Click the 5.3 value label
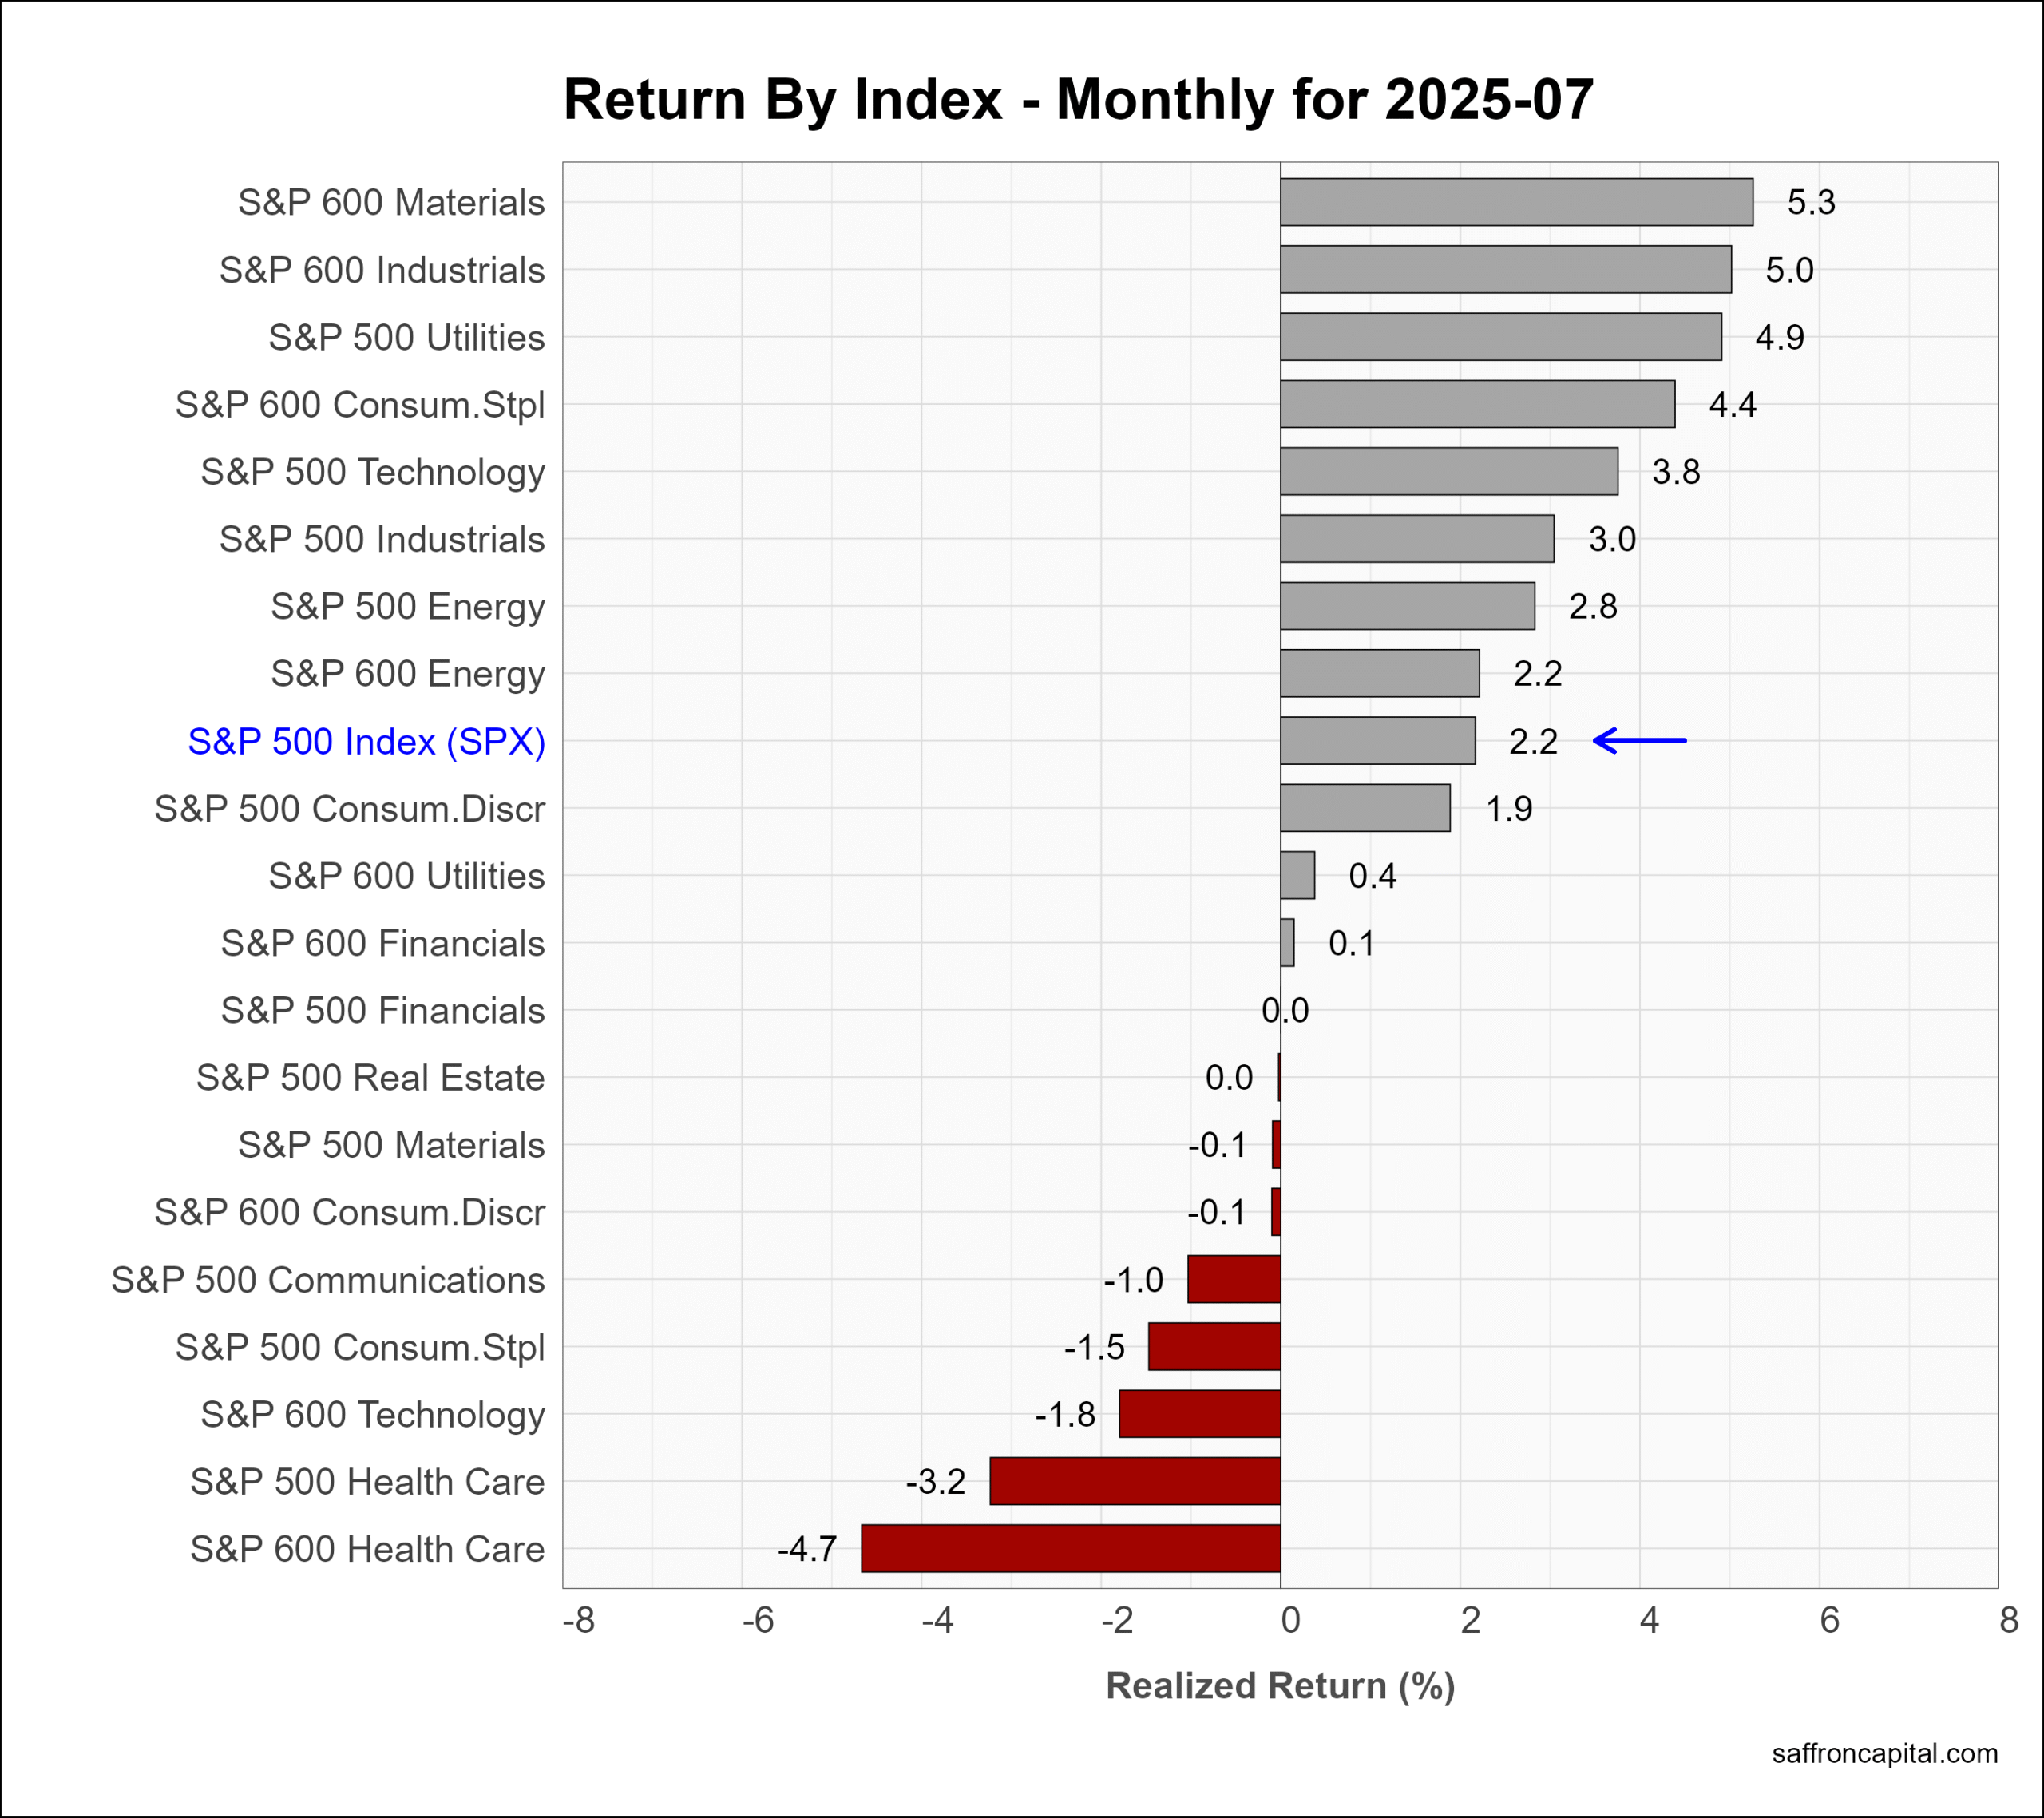 [x=1812, y=203]
